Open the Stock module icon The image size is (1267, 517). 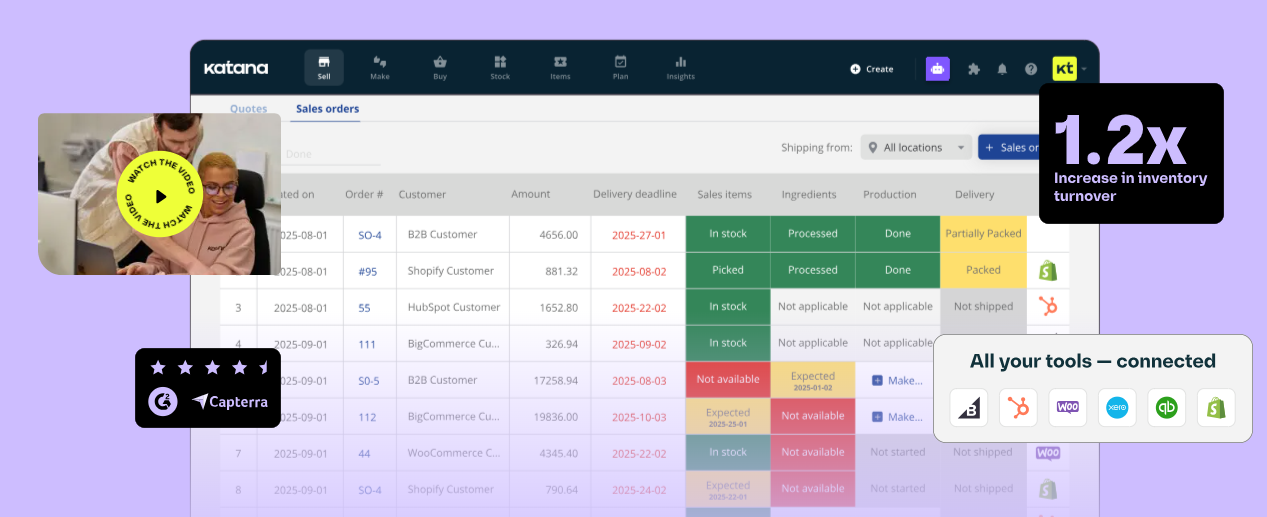tap(500, 67)
